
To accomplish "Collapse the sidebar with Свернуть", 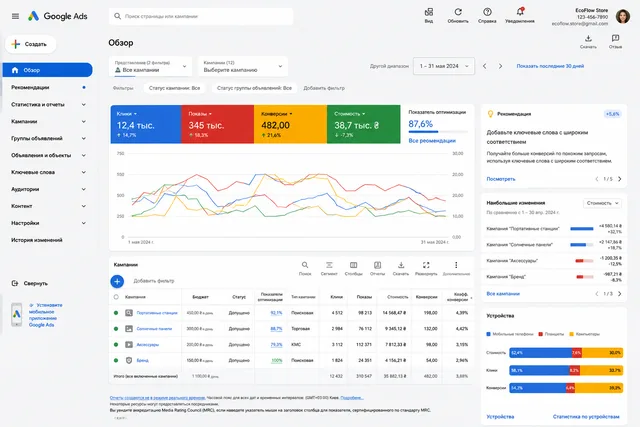I will pos(29,283).
